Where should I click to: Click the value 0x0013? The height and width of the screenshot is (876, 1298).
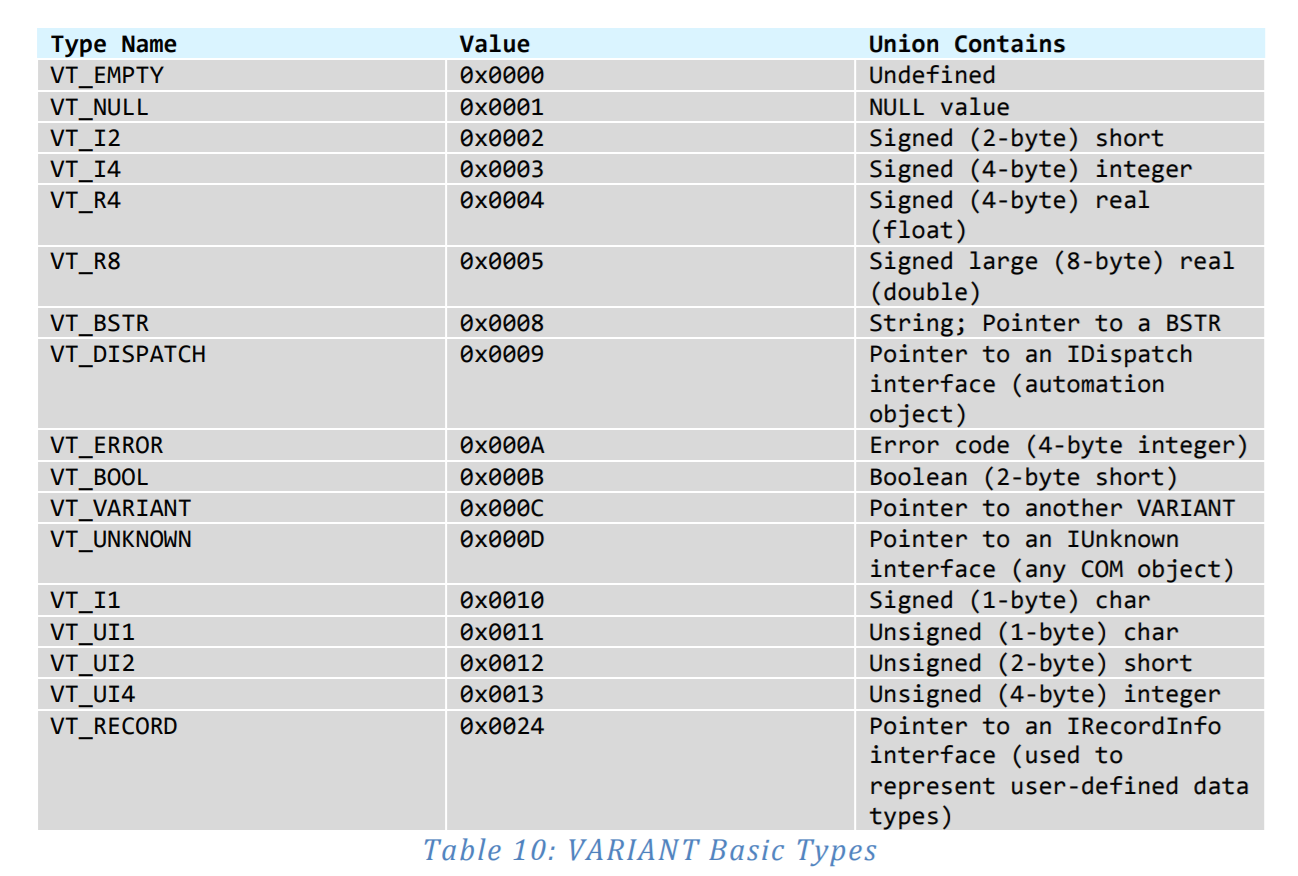click(502, 694)
